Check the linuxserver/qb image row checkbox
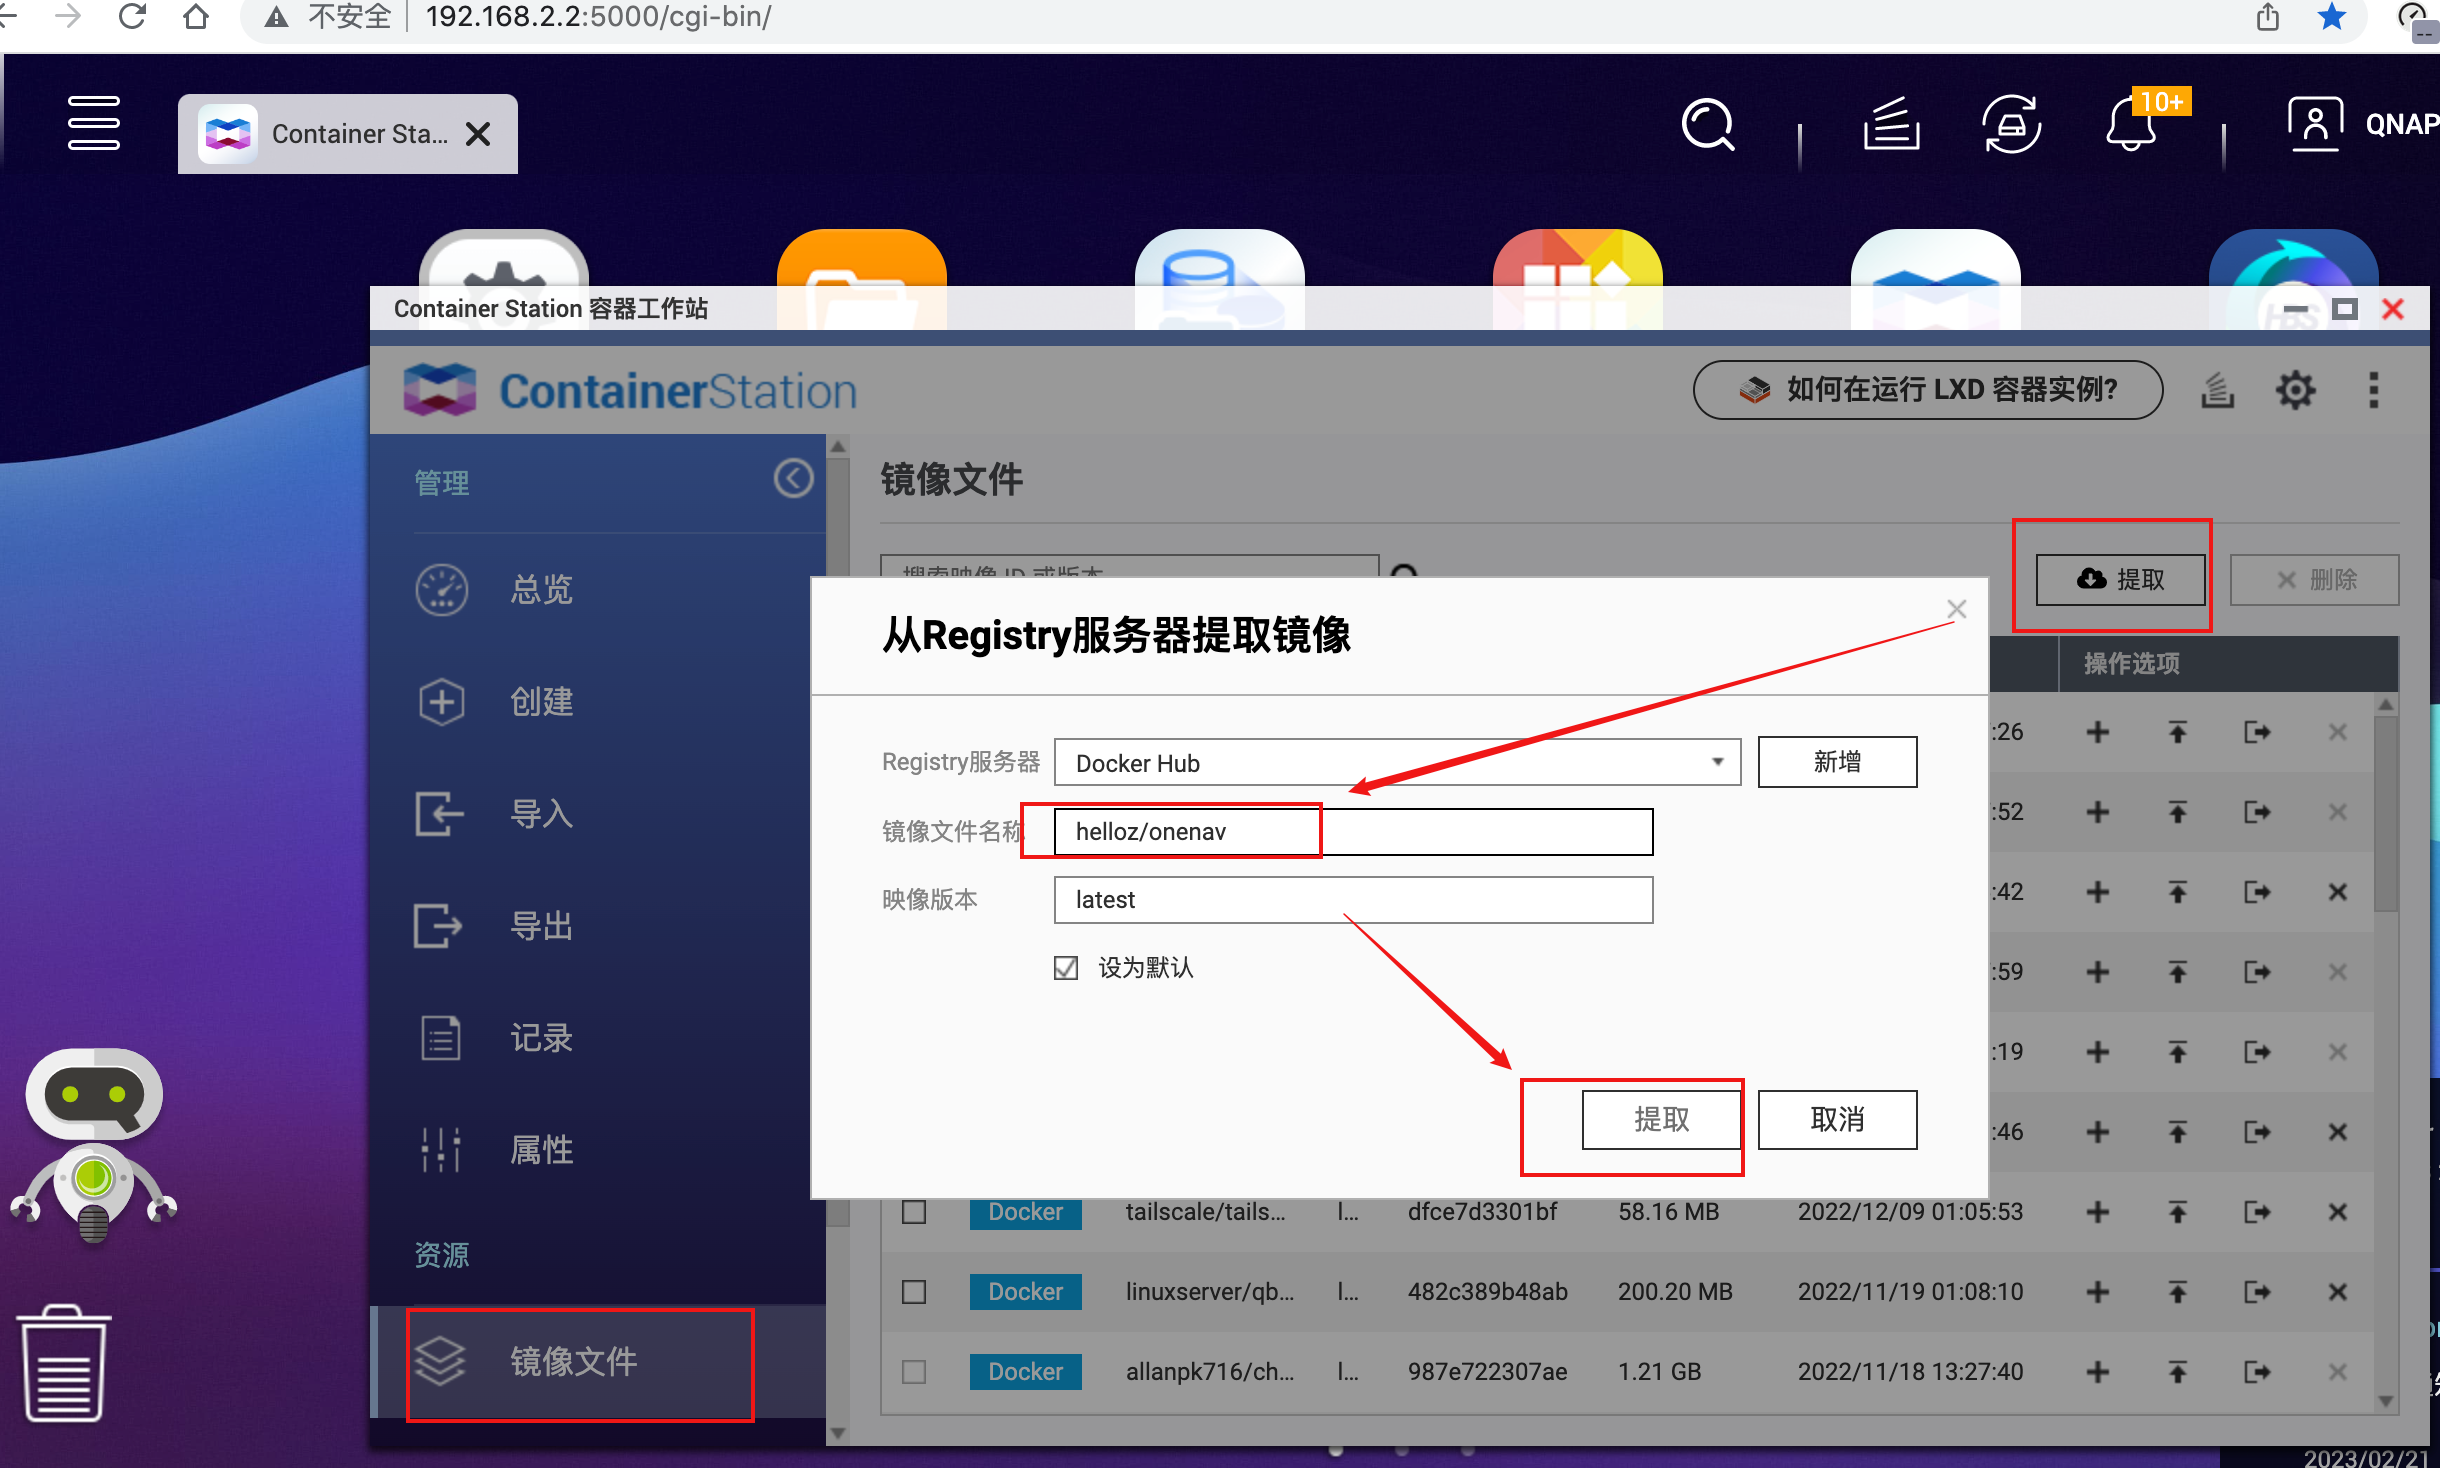2440x1468 pixels. (x=913, y=1292)
